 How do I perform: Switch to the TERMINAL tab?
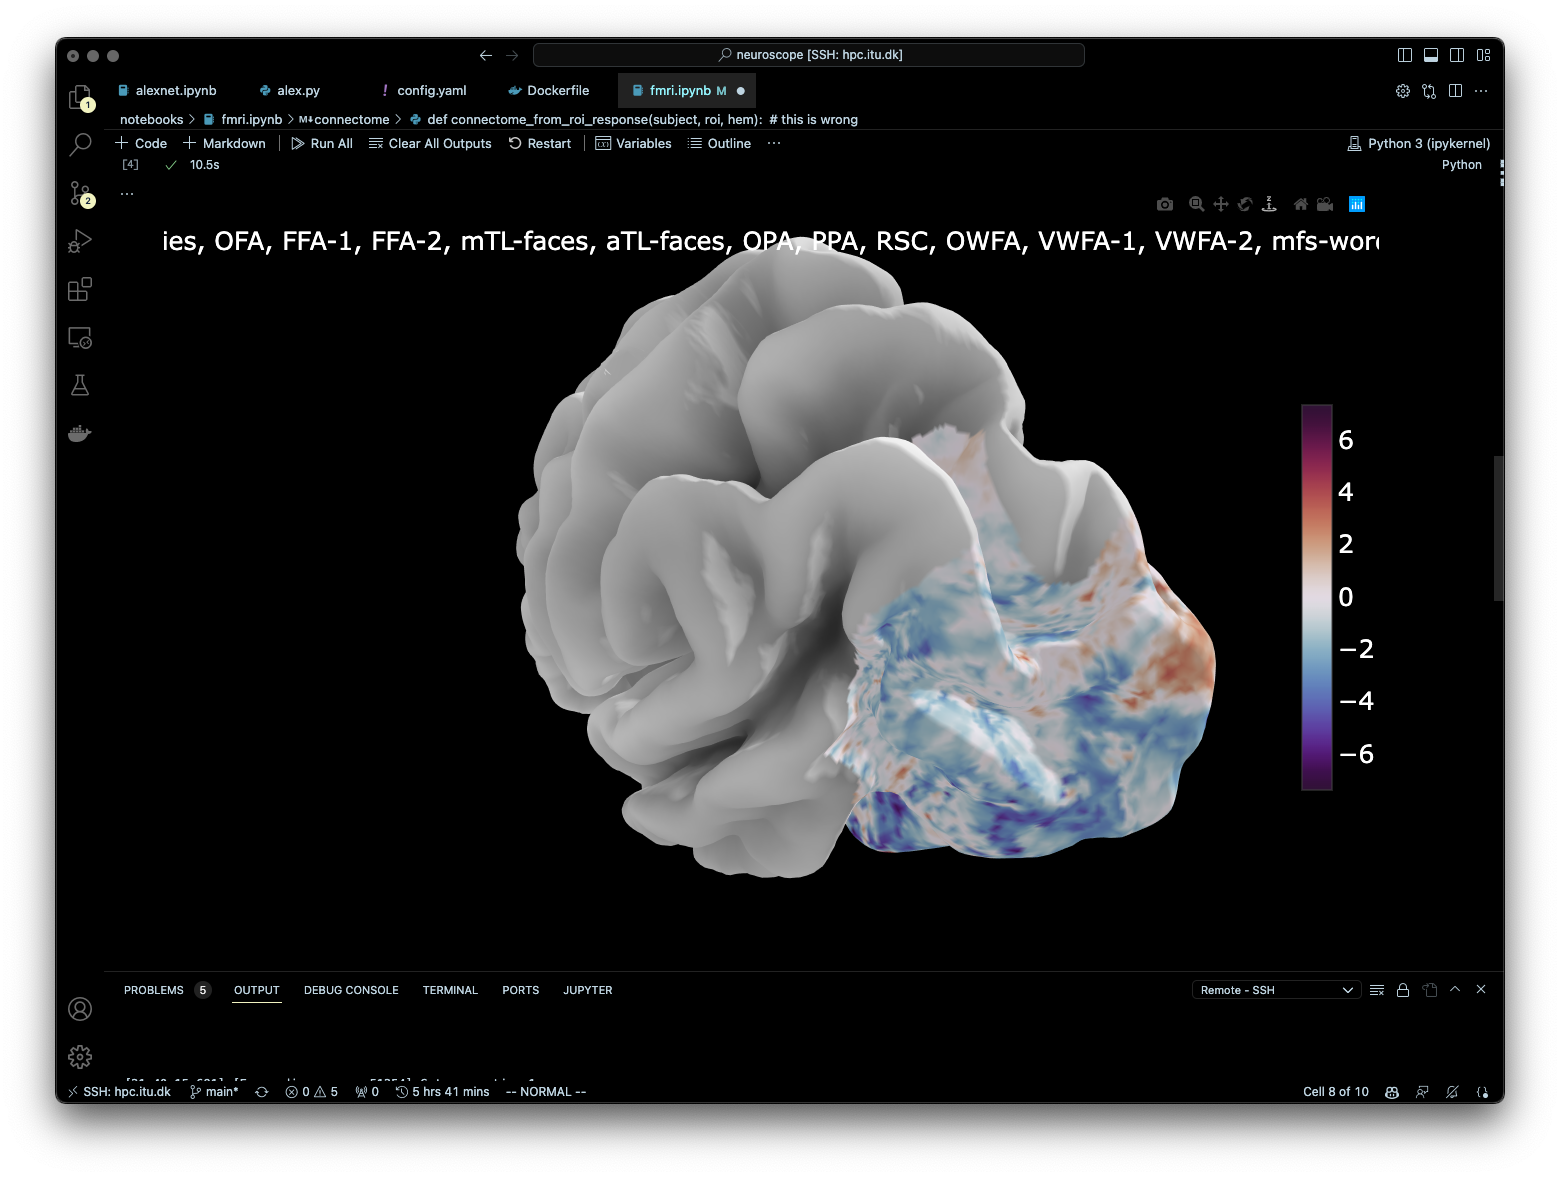click(x=450, y=990)
